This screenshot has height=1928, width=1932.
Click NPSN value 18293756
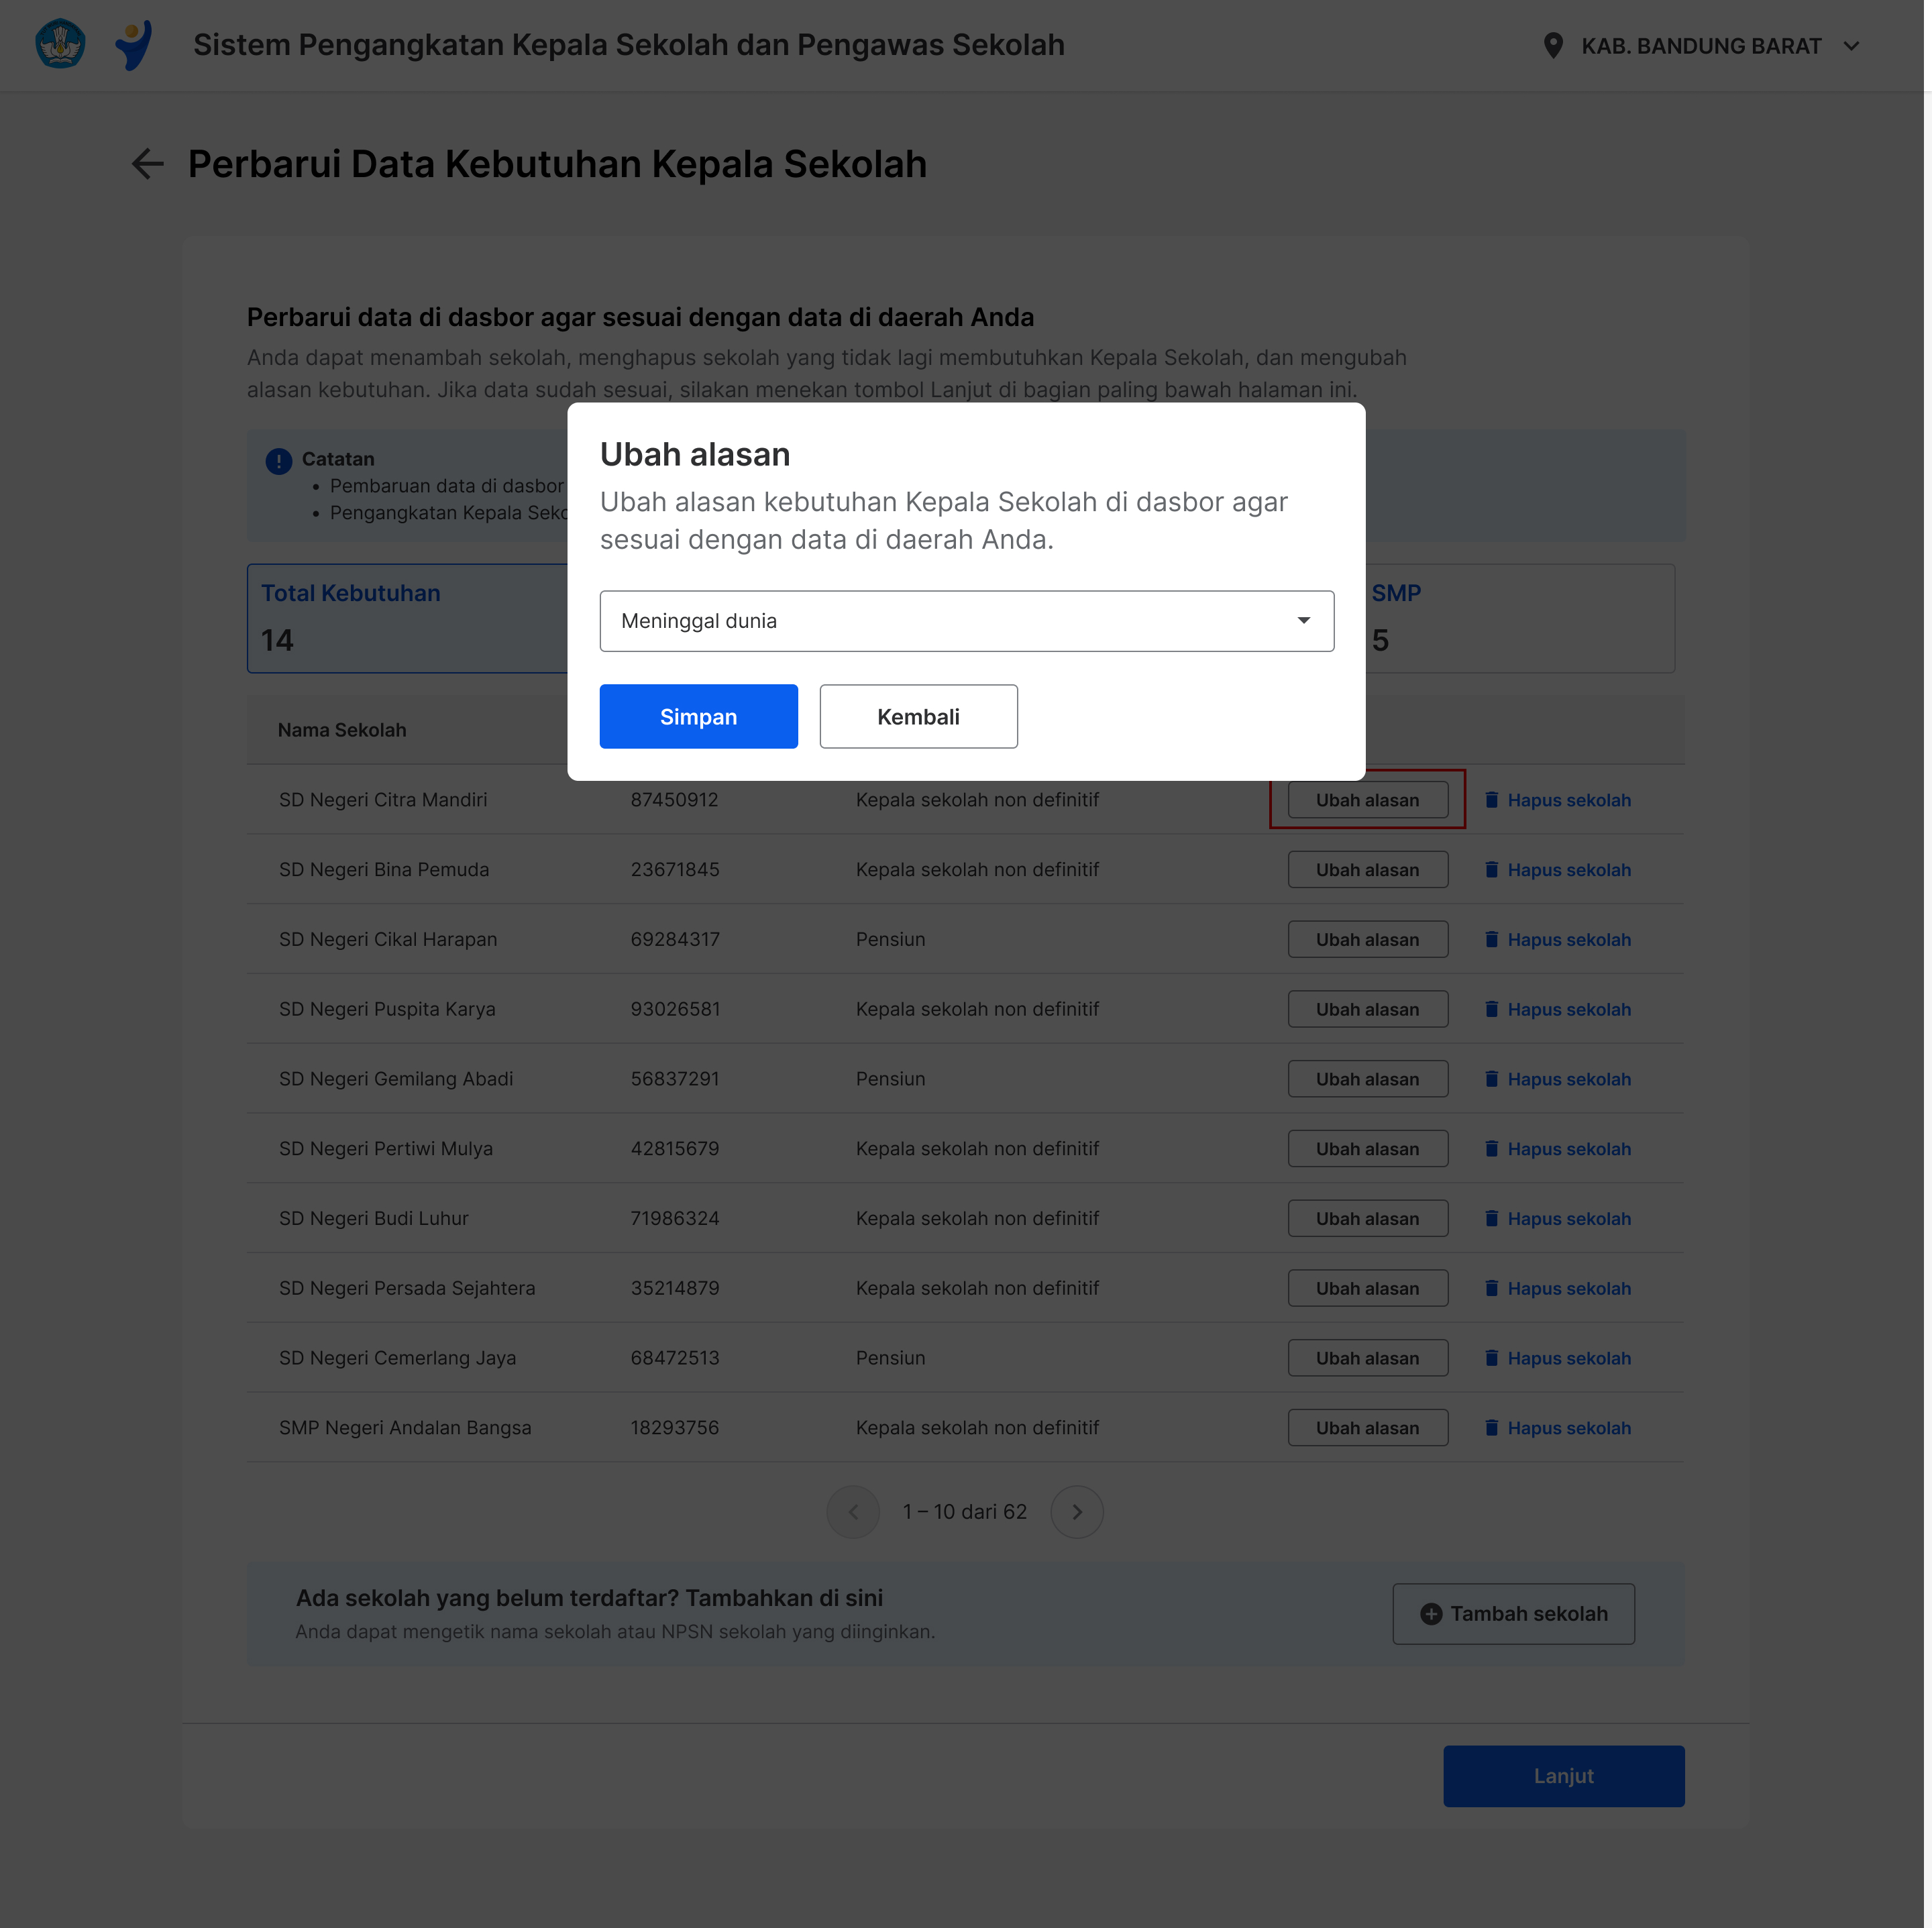coord(674,1428)
